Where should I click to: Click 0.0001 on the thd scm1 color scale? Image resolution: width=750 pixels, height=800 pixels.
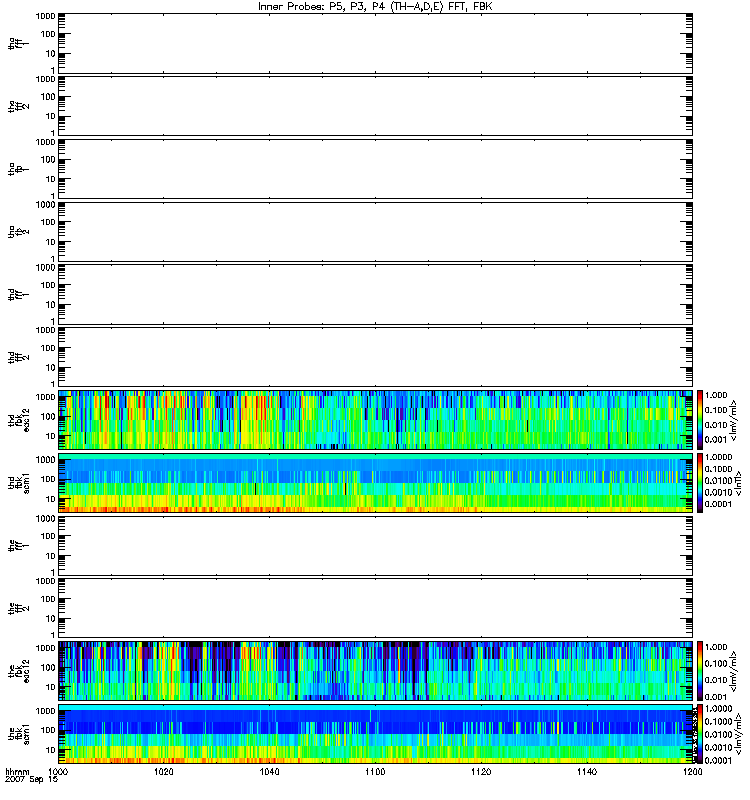pos(718,504)
